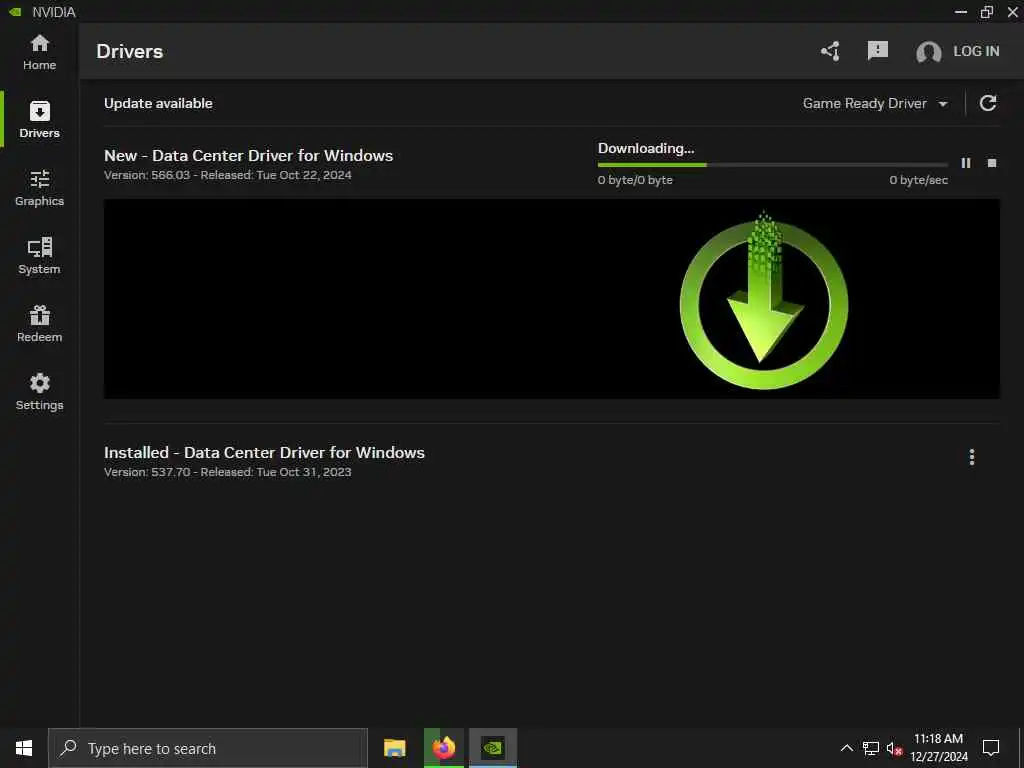
Task: Click the muted volume tray icon
Action: point(894,749)
